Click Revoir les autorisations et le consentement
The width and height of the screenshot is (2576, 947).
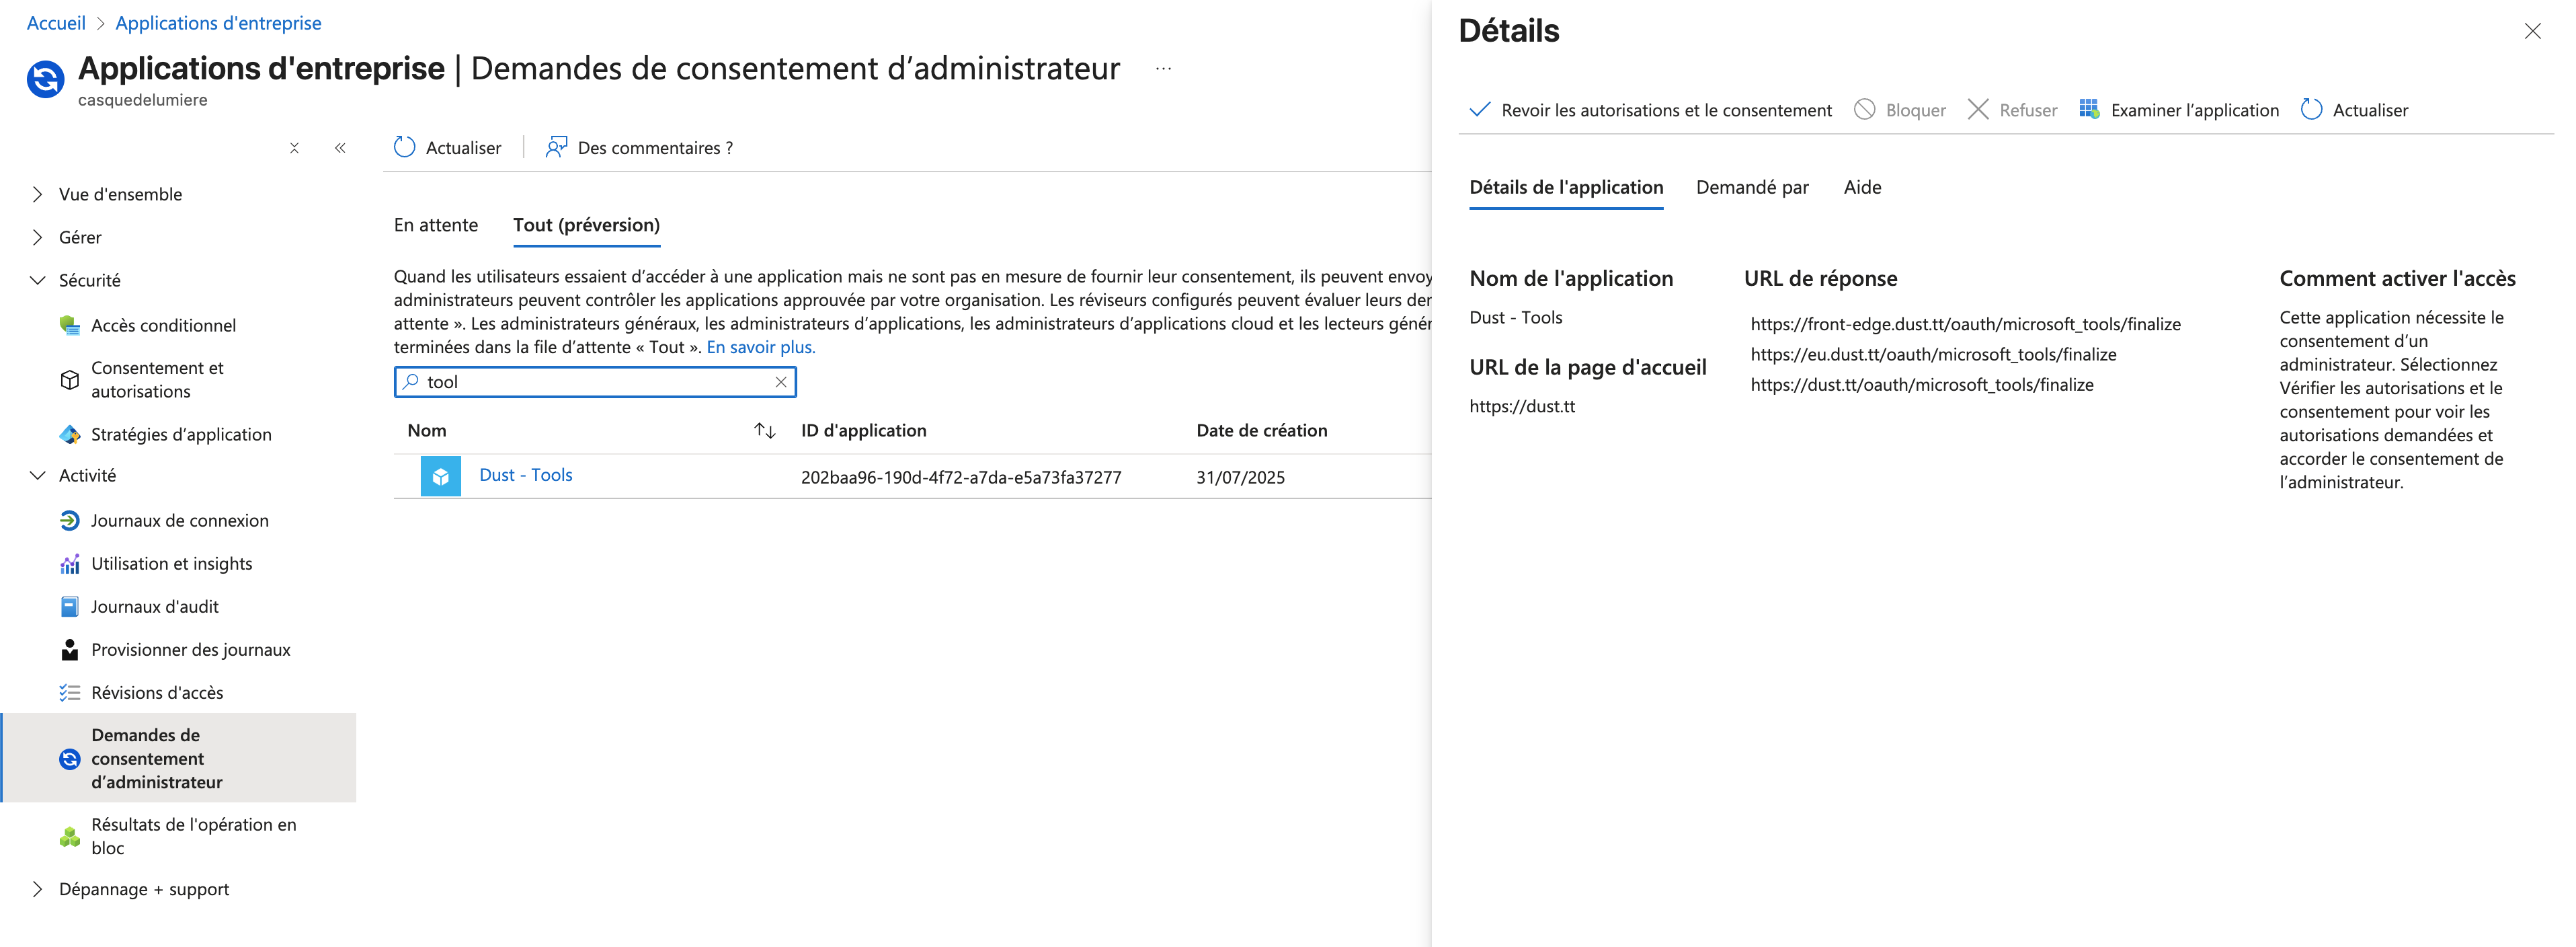click(1650, 110)
